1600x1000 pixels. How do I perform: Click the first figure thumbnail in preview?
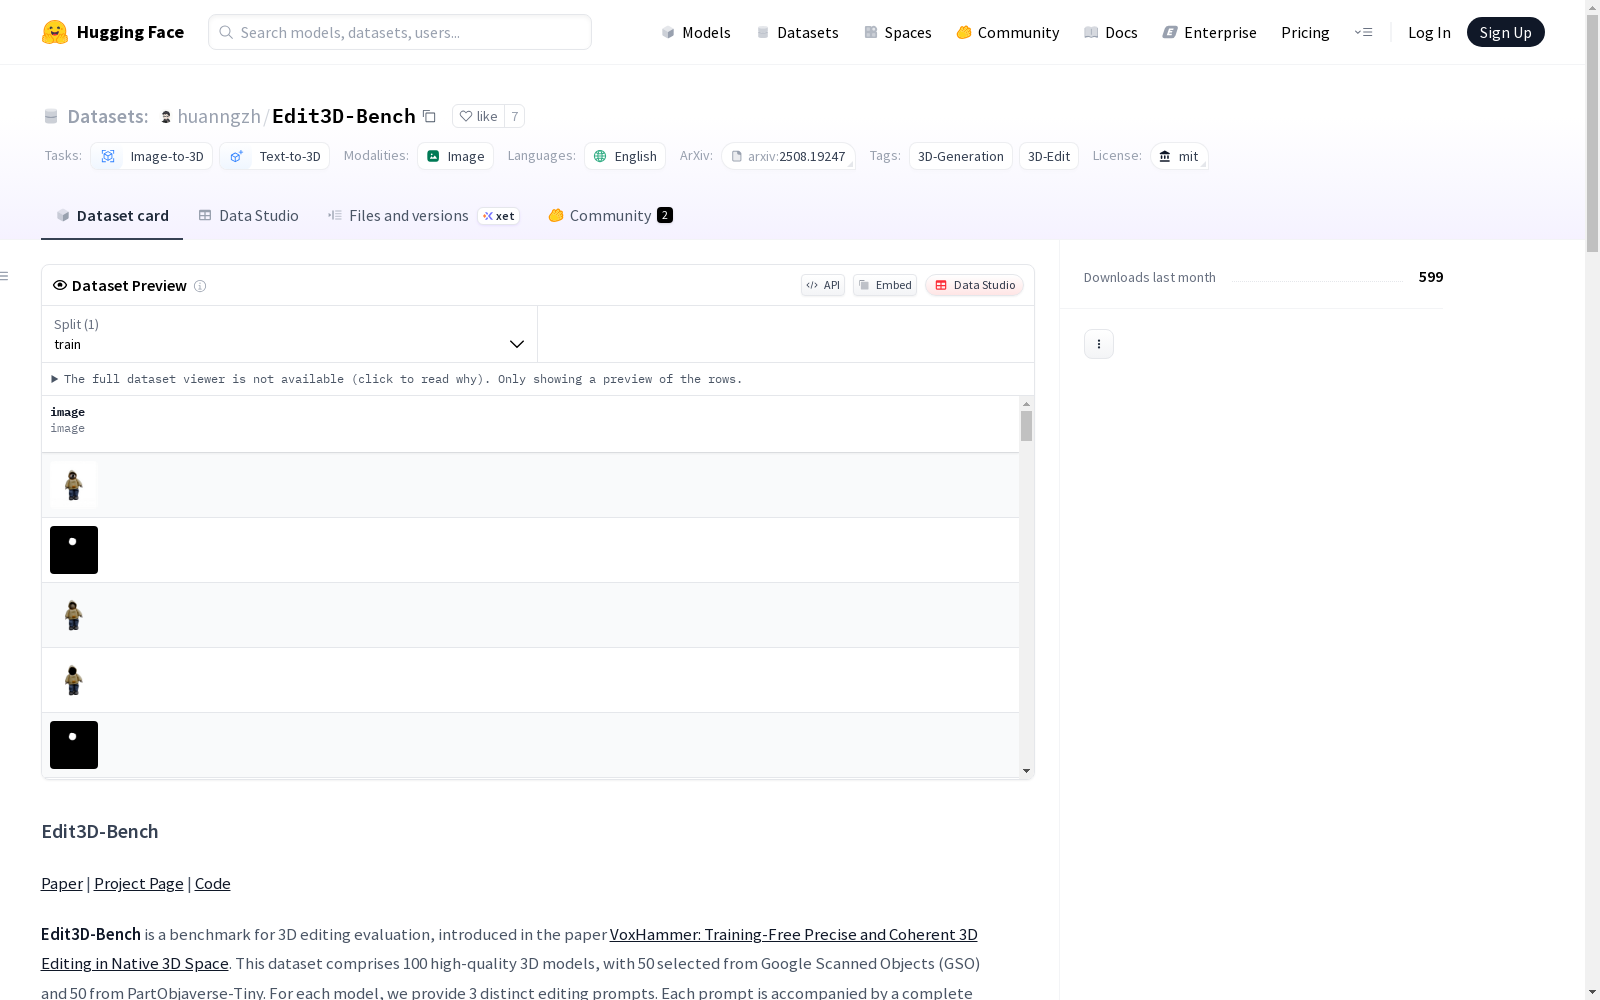coord(74,485)
